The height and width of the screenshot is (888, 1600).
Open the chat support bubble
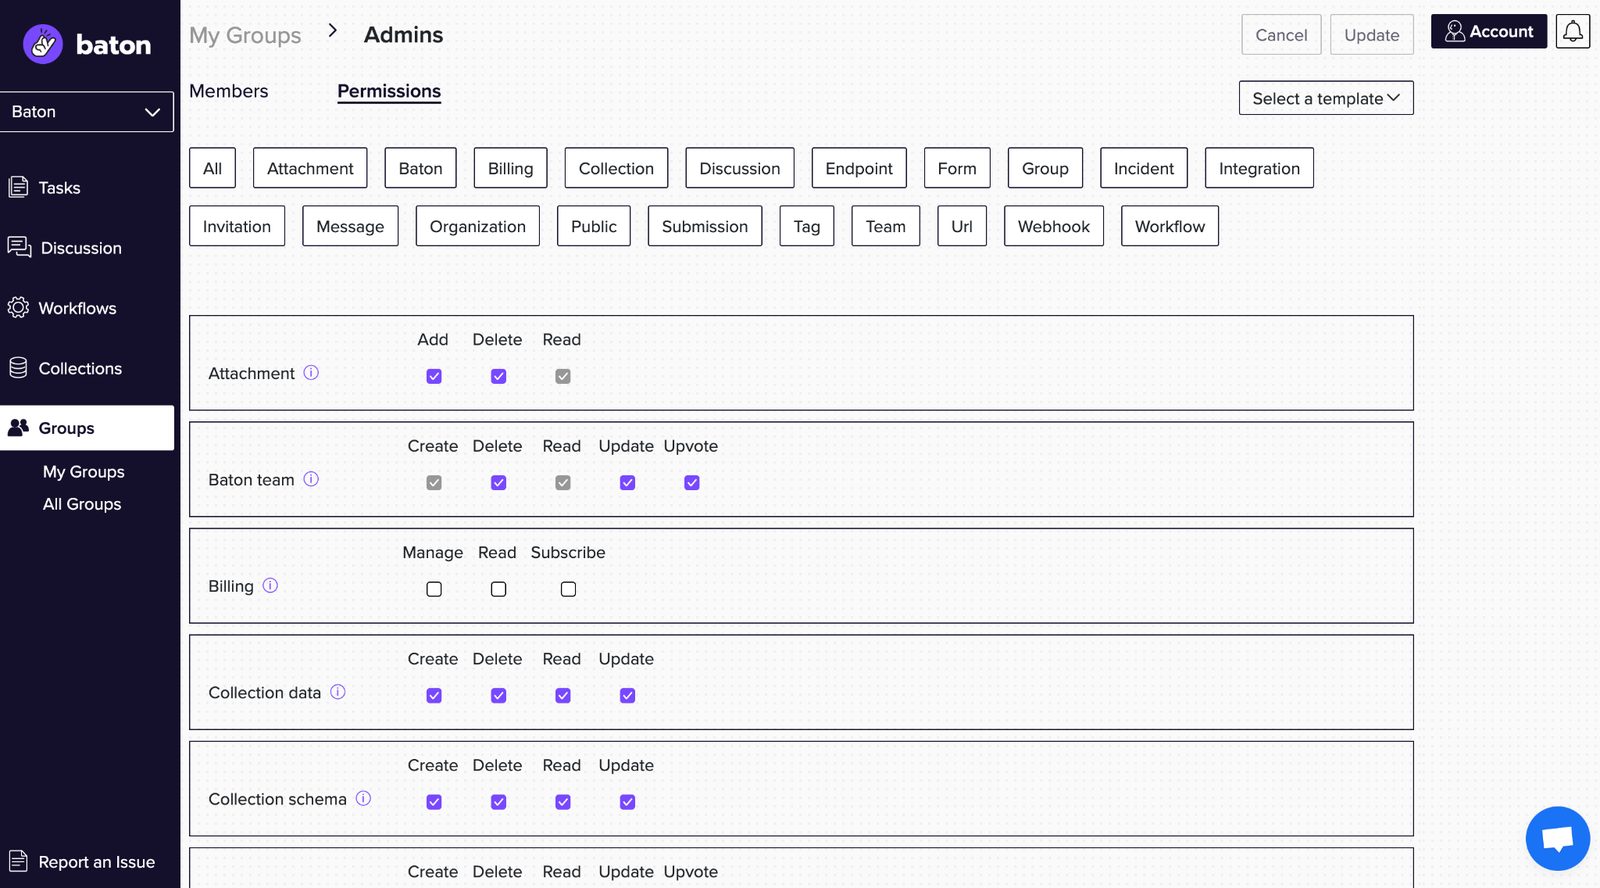[x=1558, y=838]
